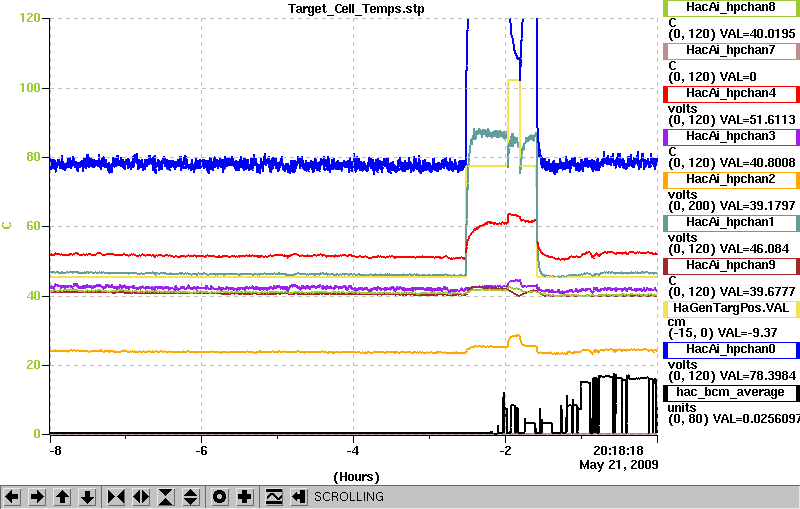The height and width of the screenshot is (509, 800).
Task: Click the 40 tick label on the y-axis
Action: (33, 296)
